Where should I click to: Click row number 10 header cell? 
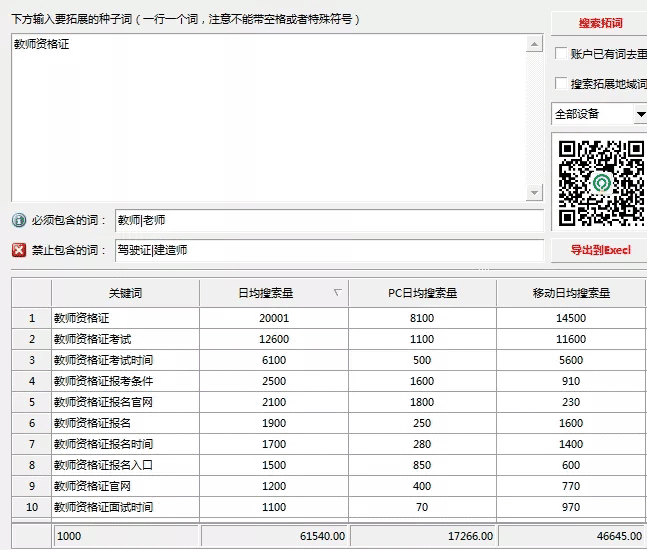point(32,507)
